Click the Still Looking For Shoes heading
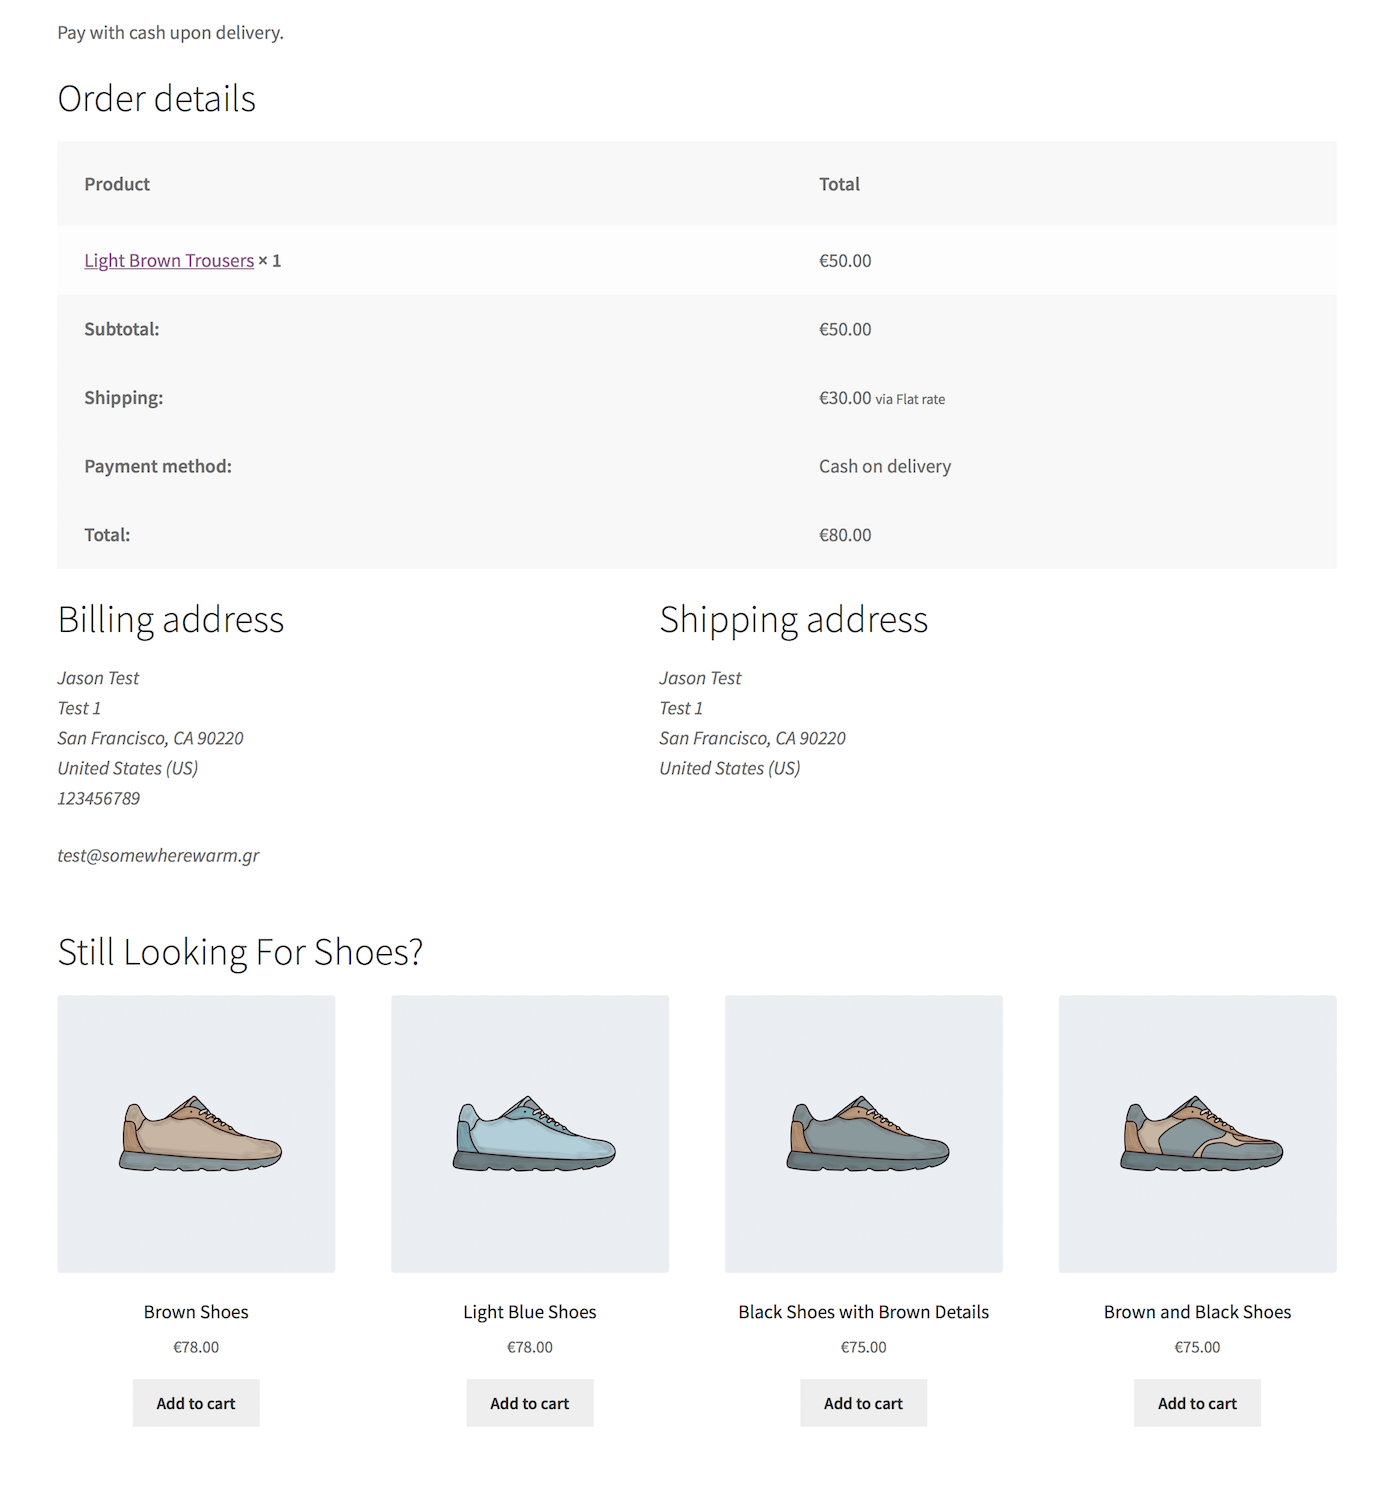 pos(240,952)
